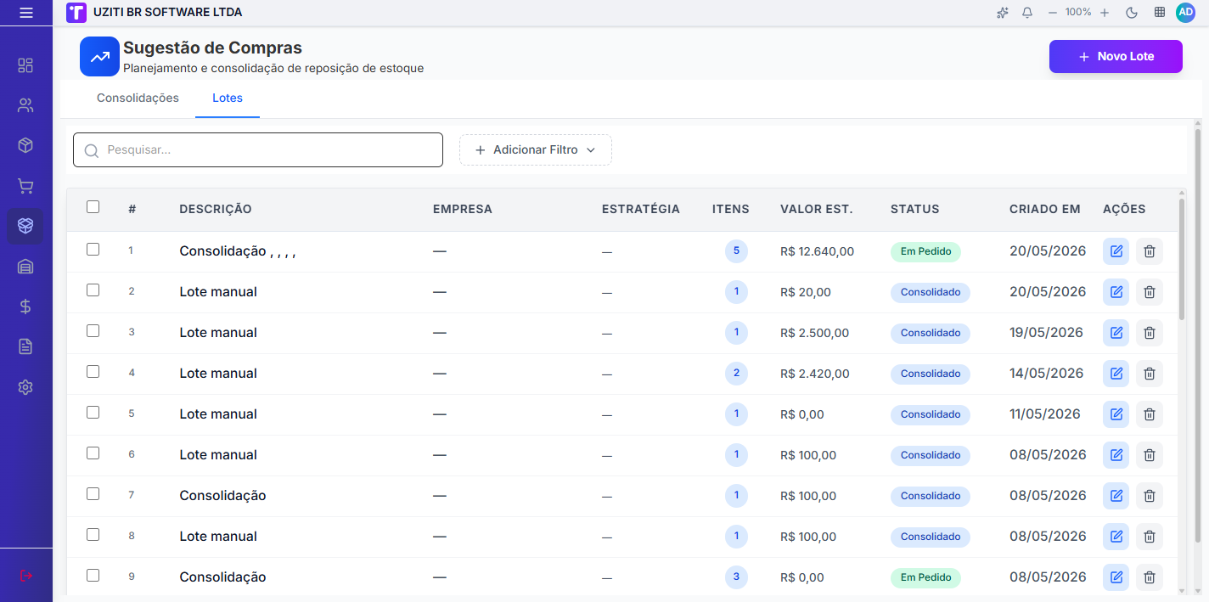Edit row 1 Consolidação , , , ,
The image size is (1209, 602).
pos(1116,251)
